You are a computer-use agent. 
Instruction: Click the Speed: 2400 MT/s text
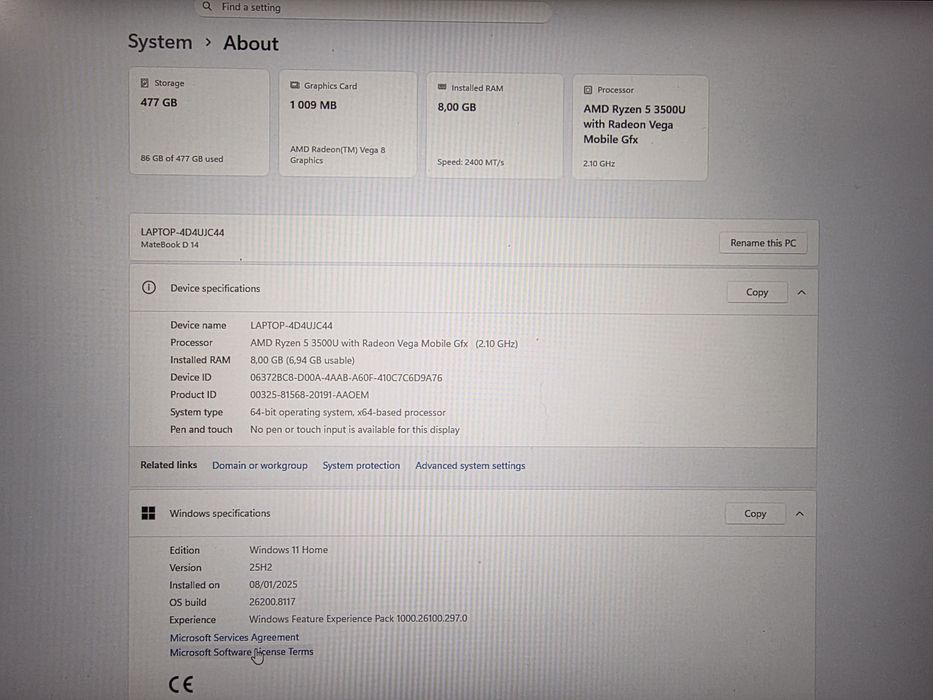[x=471, y=162]
